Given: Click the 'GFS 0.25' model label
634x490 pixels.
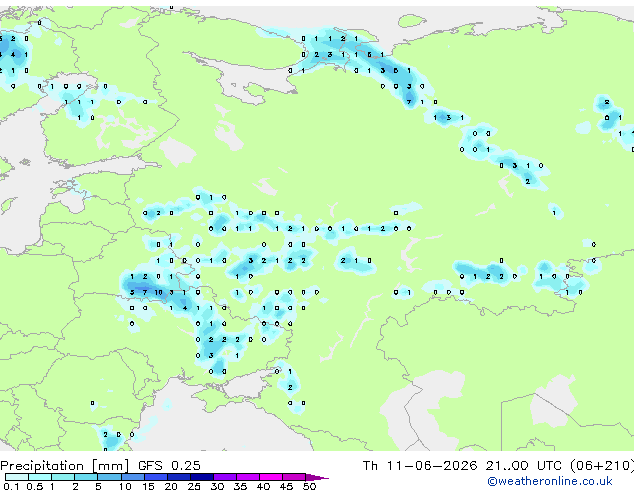Looking at the screenshot, I should click(169, 466).
